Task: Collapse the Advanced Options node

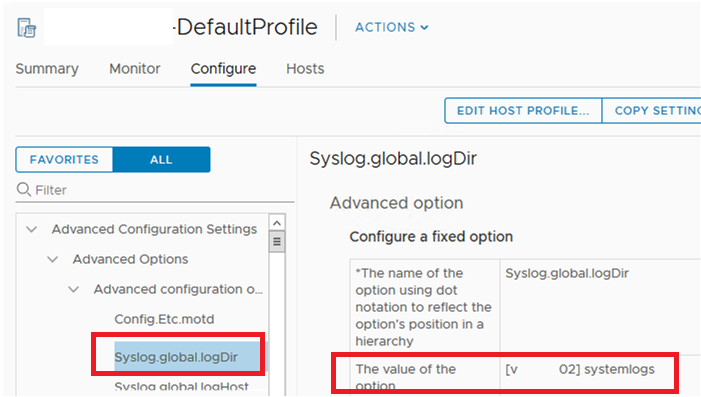Action: tap(52, 259)
